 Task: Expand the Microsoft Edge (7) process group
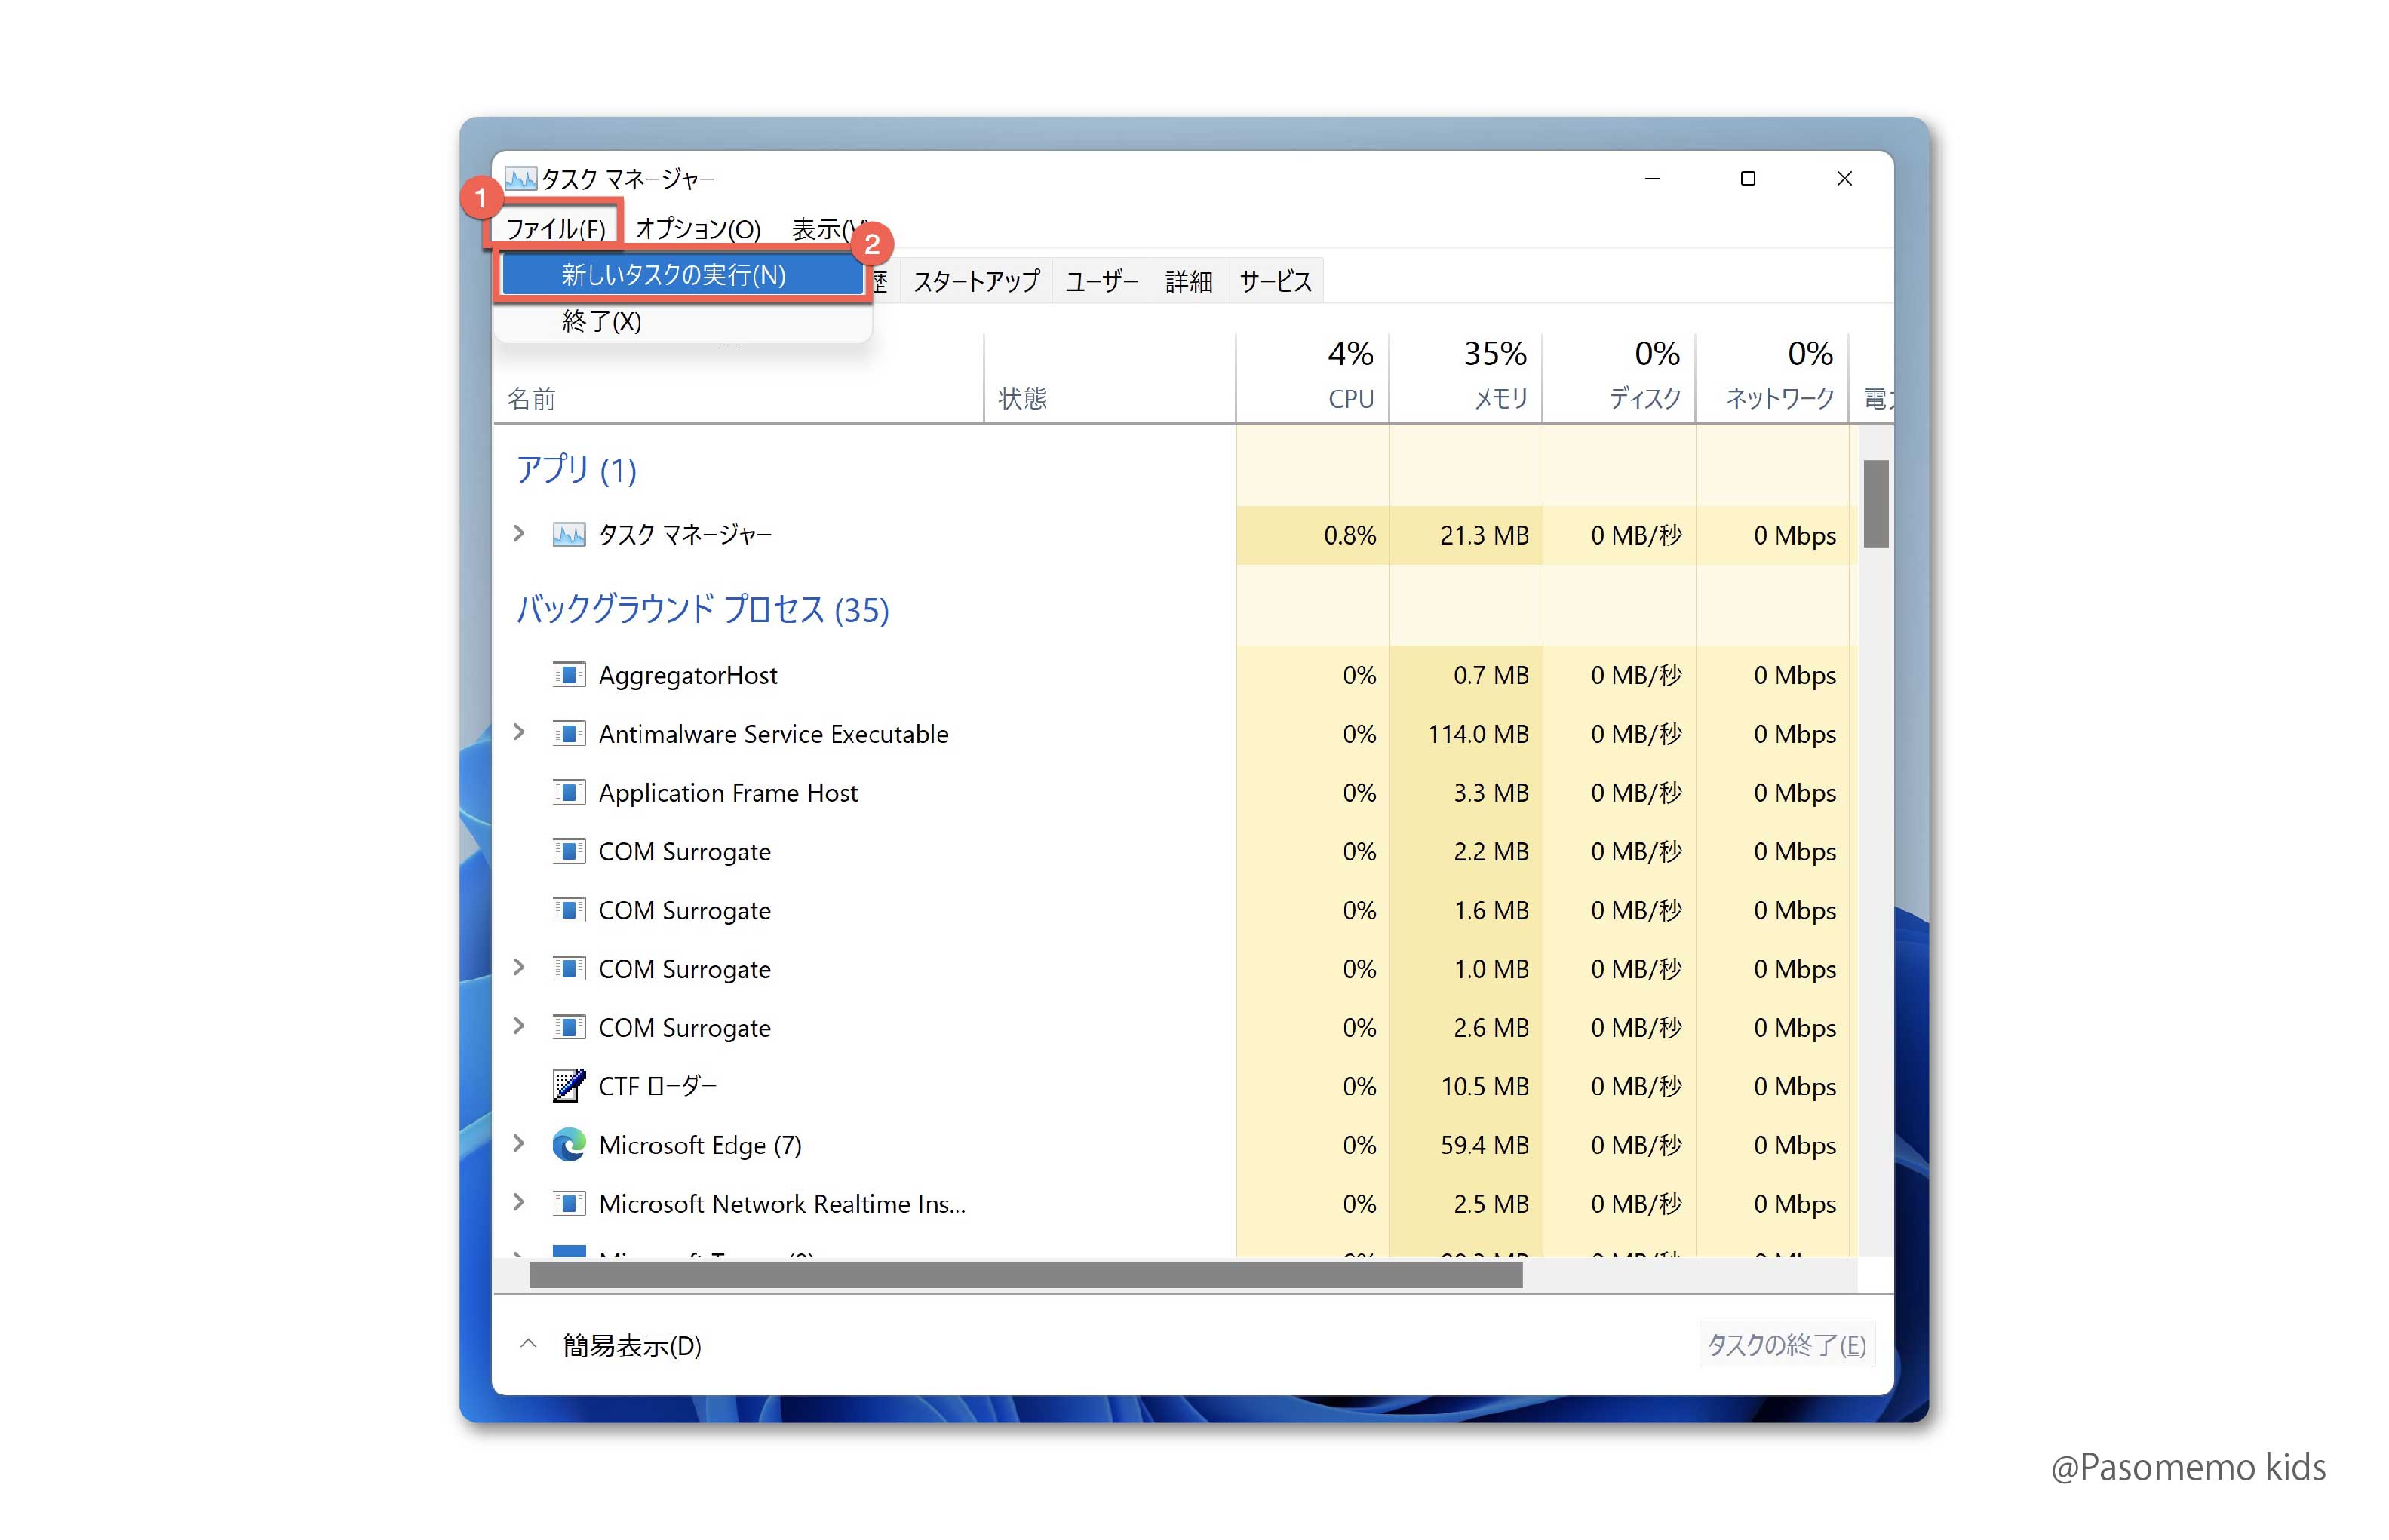coord(518,1144)
